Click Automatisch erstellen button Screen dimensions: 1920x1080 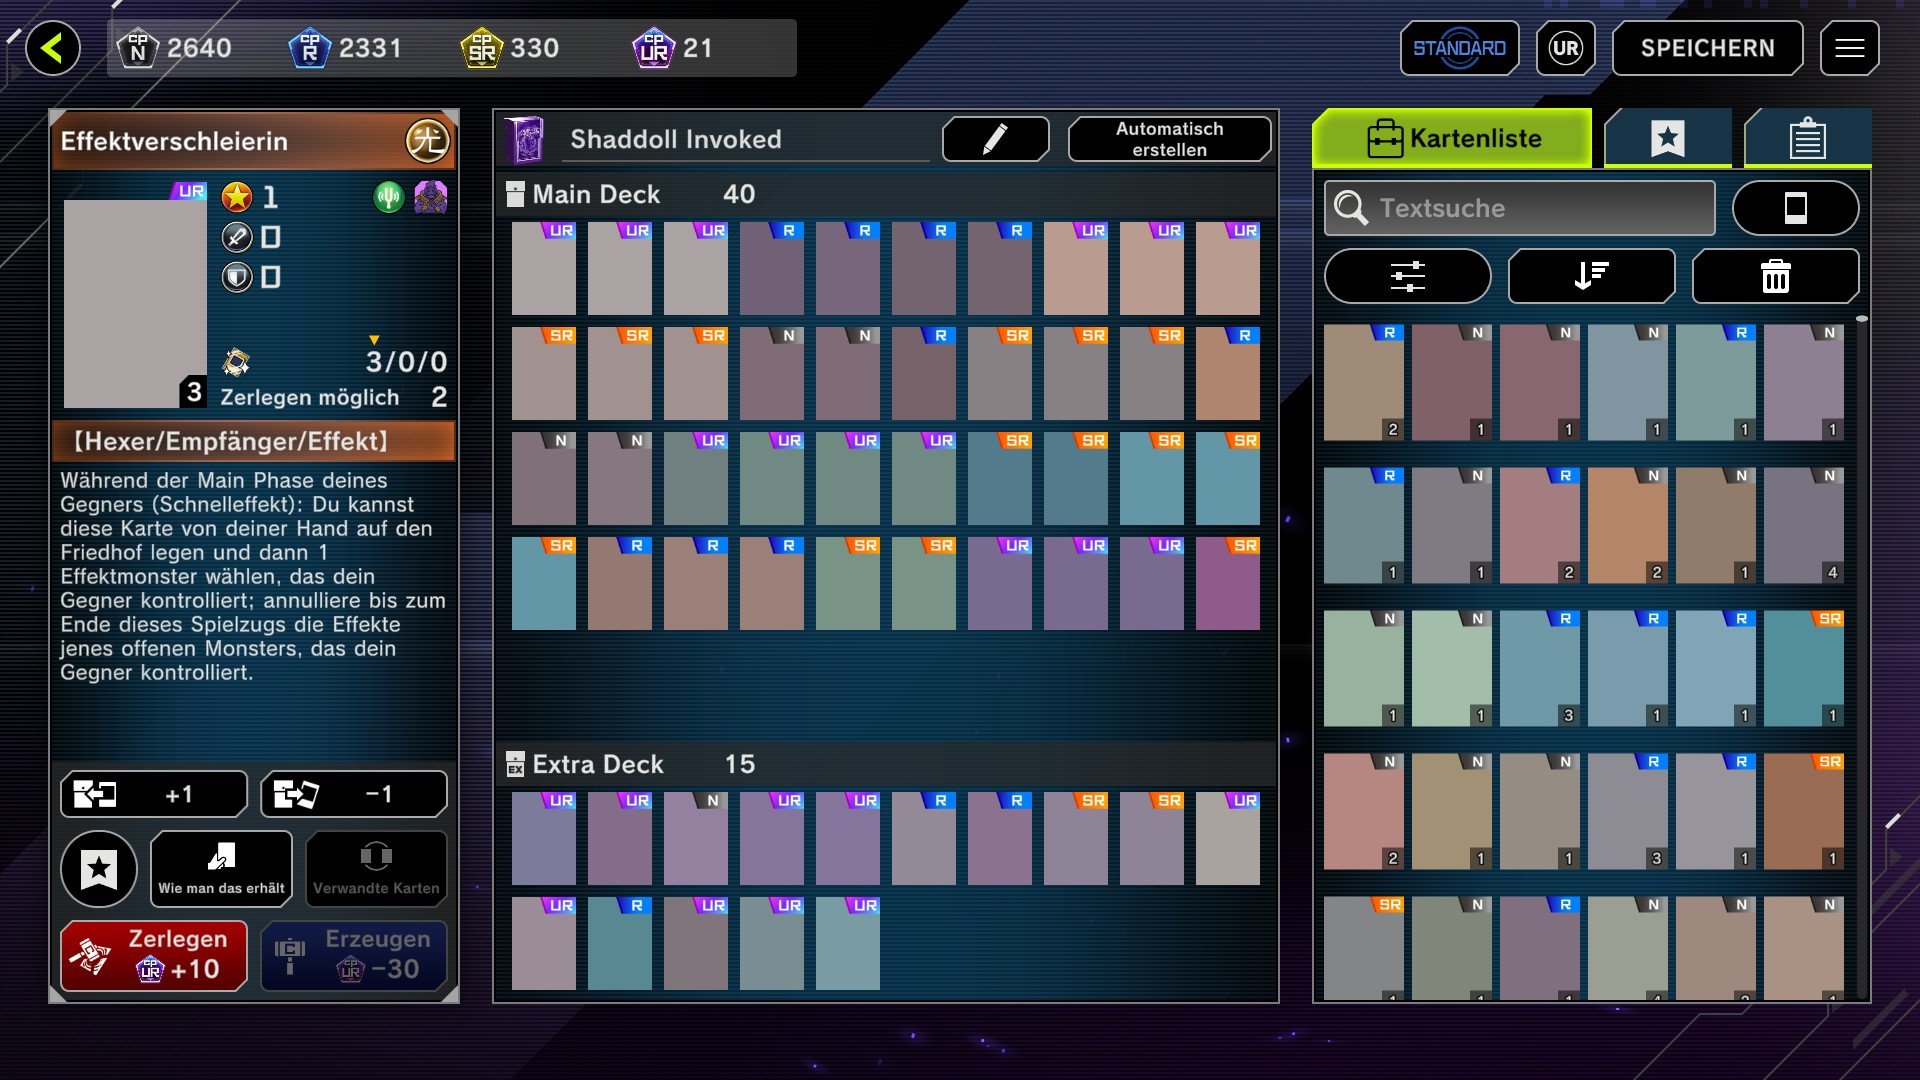[x=1169, y=139]
